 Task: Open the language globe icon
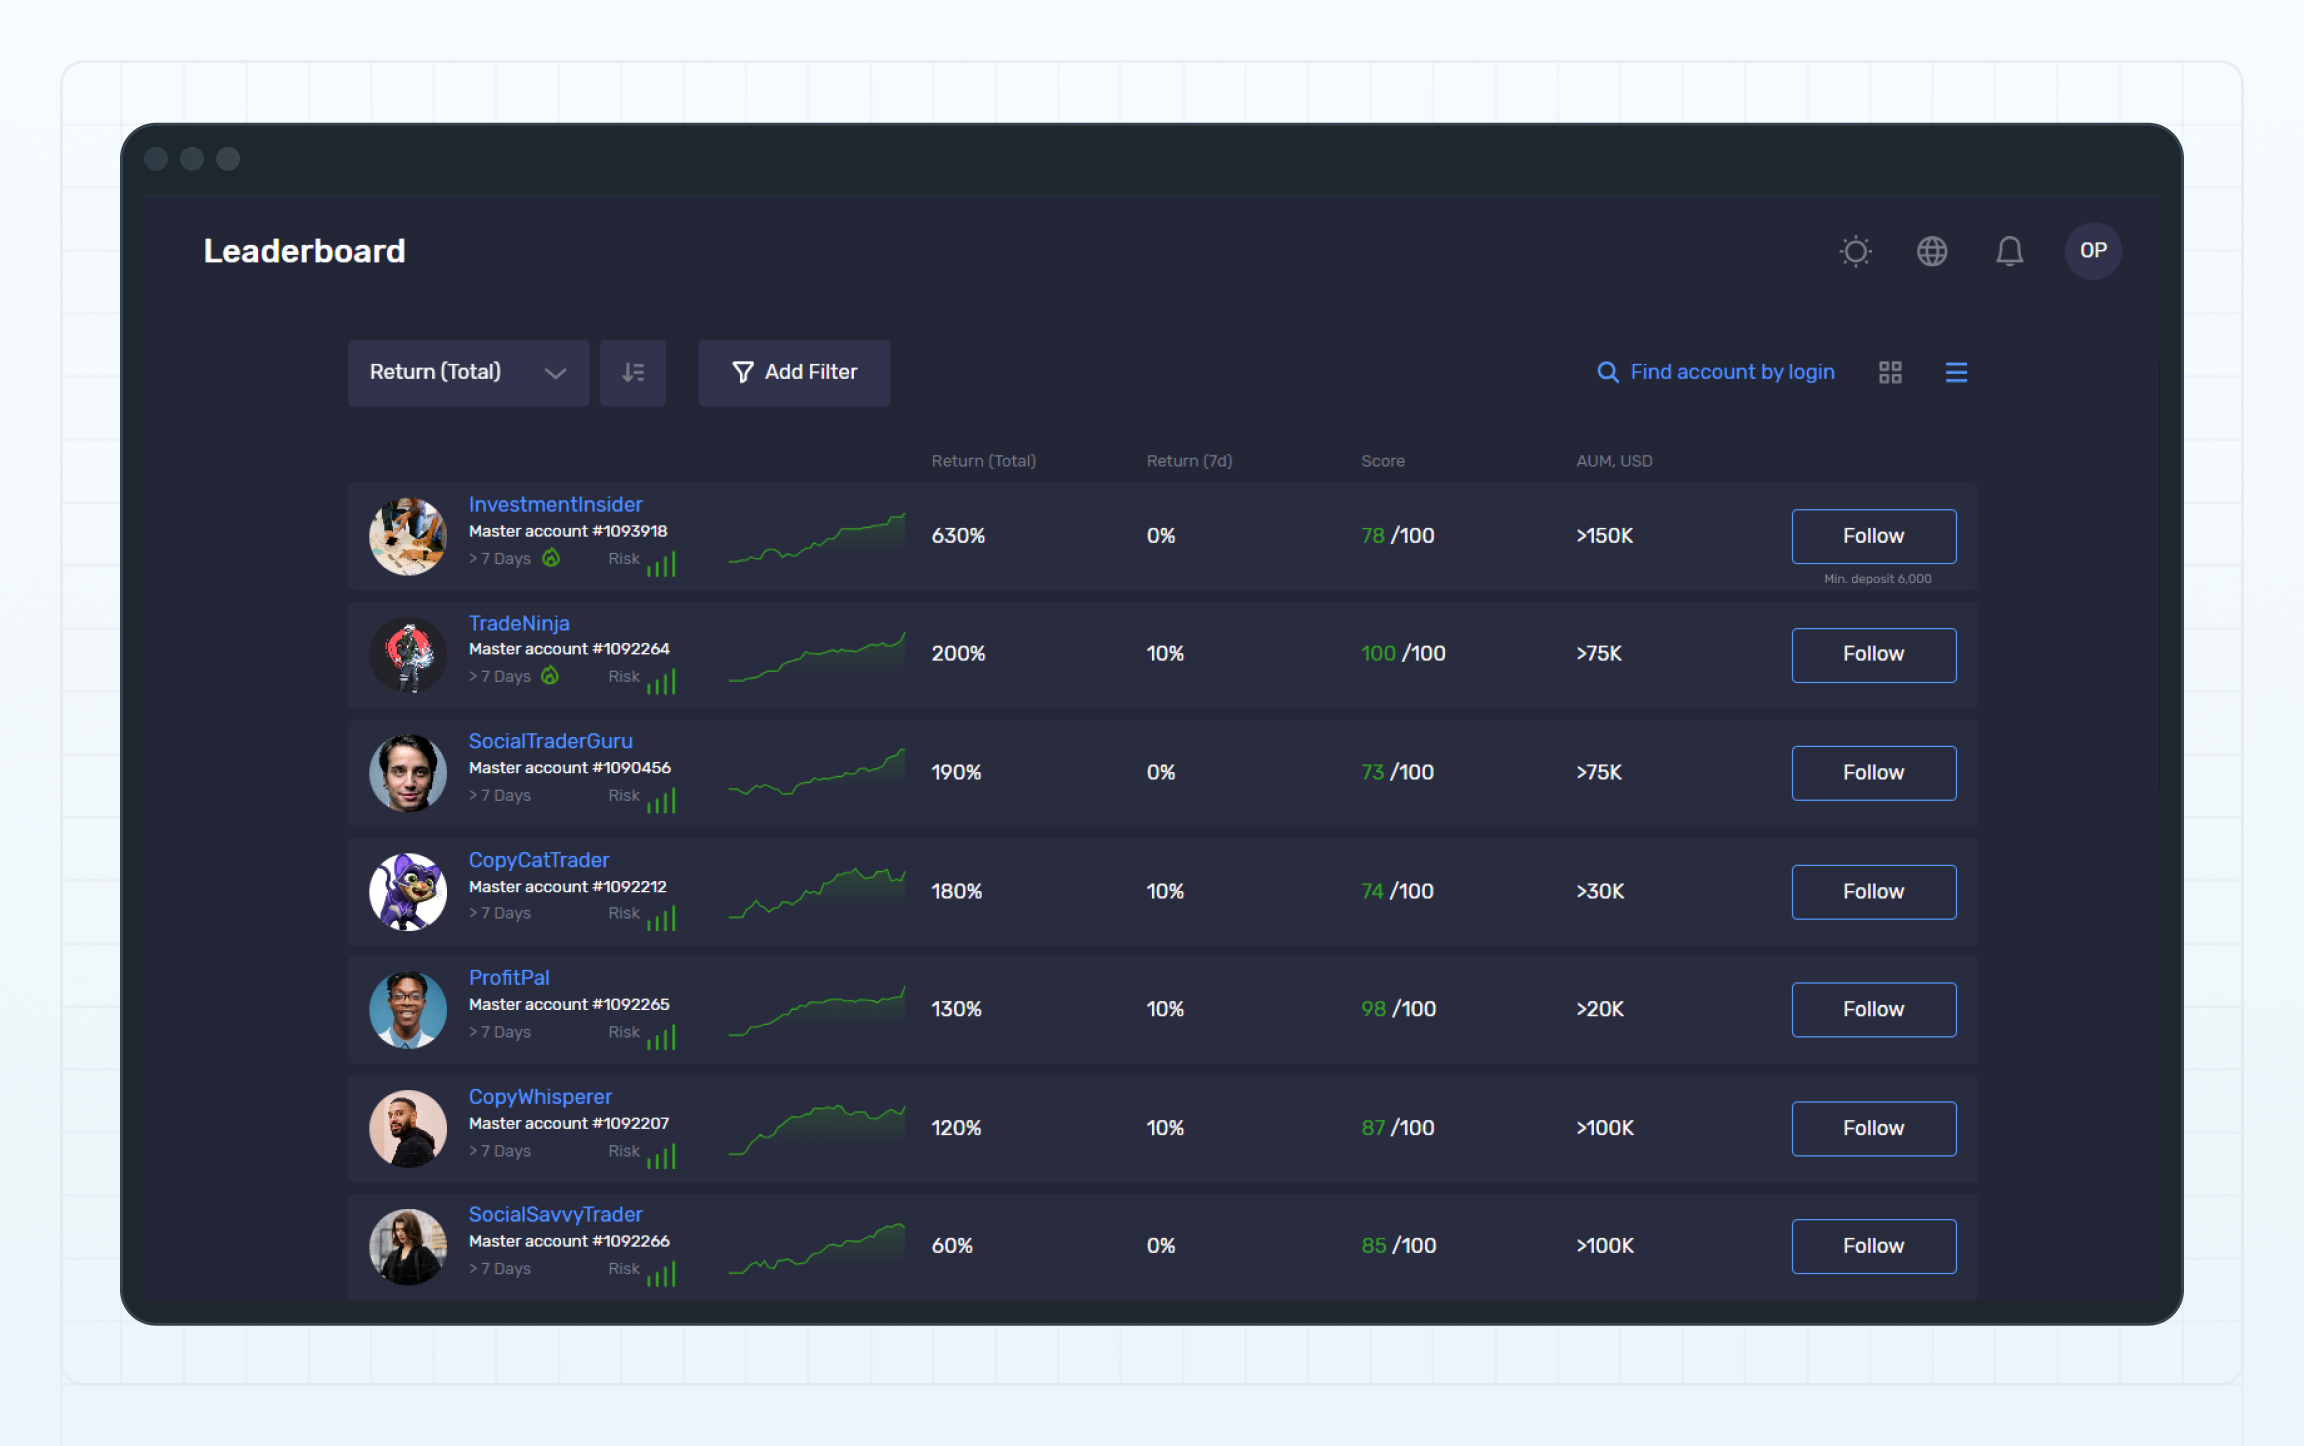(x=1932, y=251)
